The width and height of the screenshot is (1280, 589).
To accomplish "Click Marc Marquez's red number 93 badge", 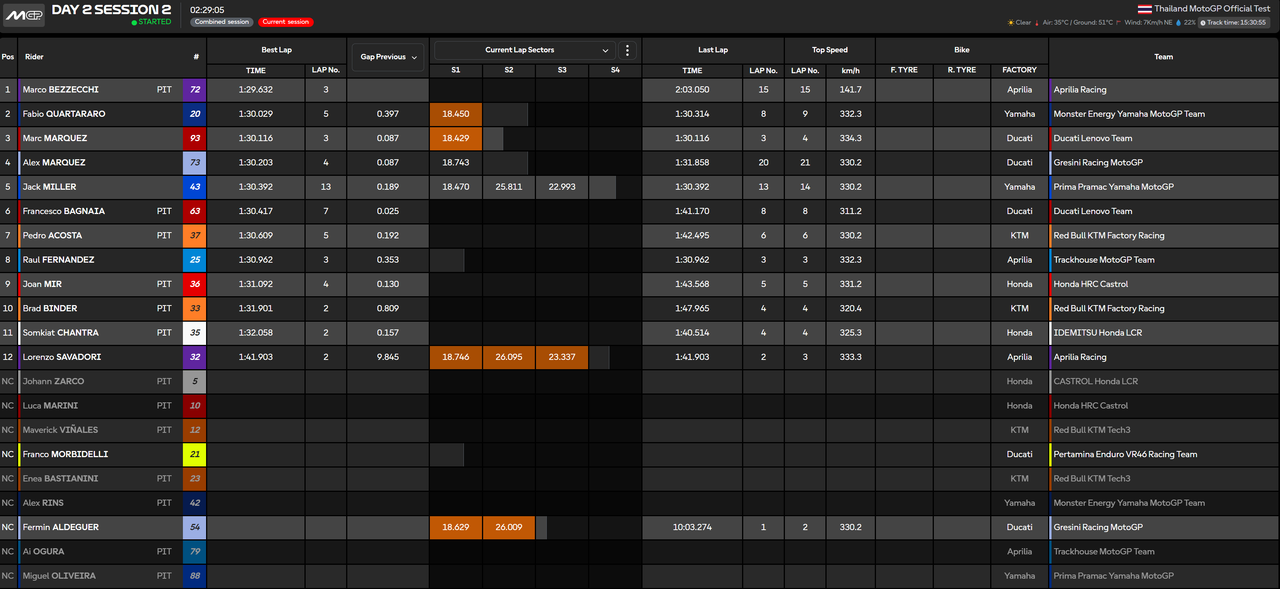I will tap(195, 138).
